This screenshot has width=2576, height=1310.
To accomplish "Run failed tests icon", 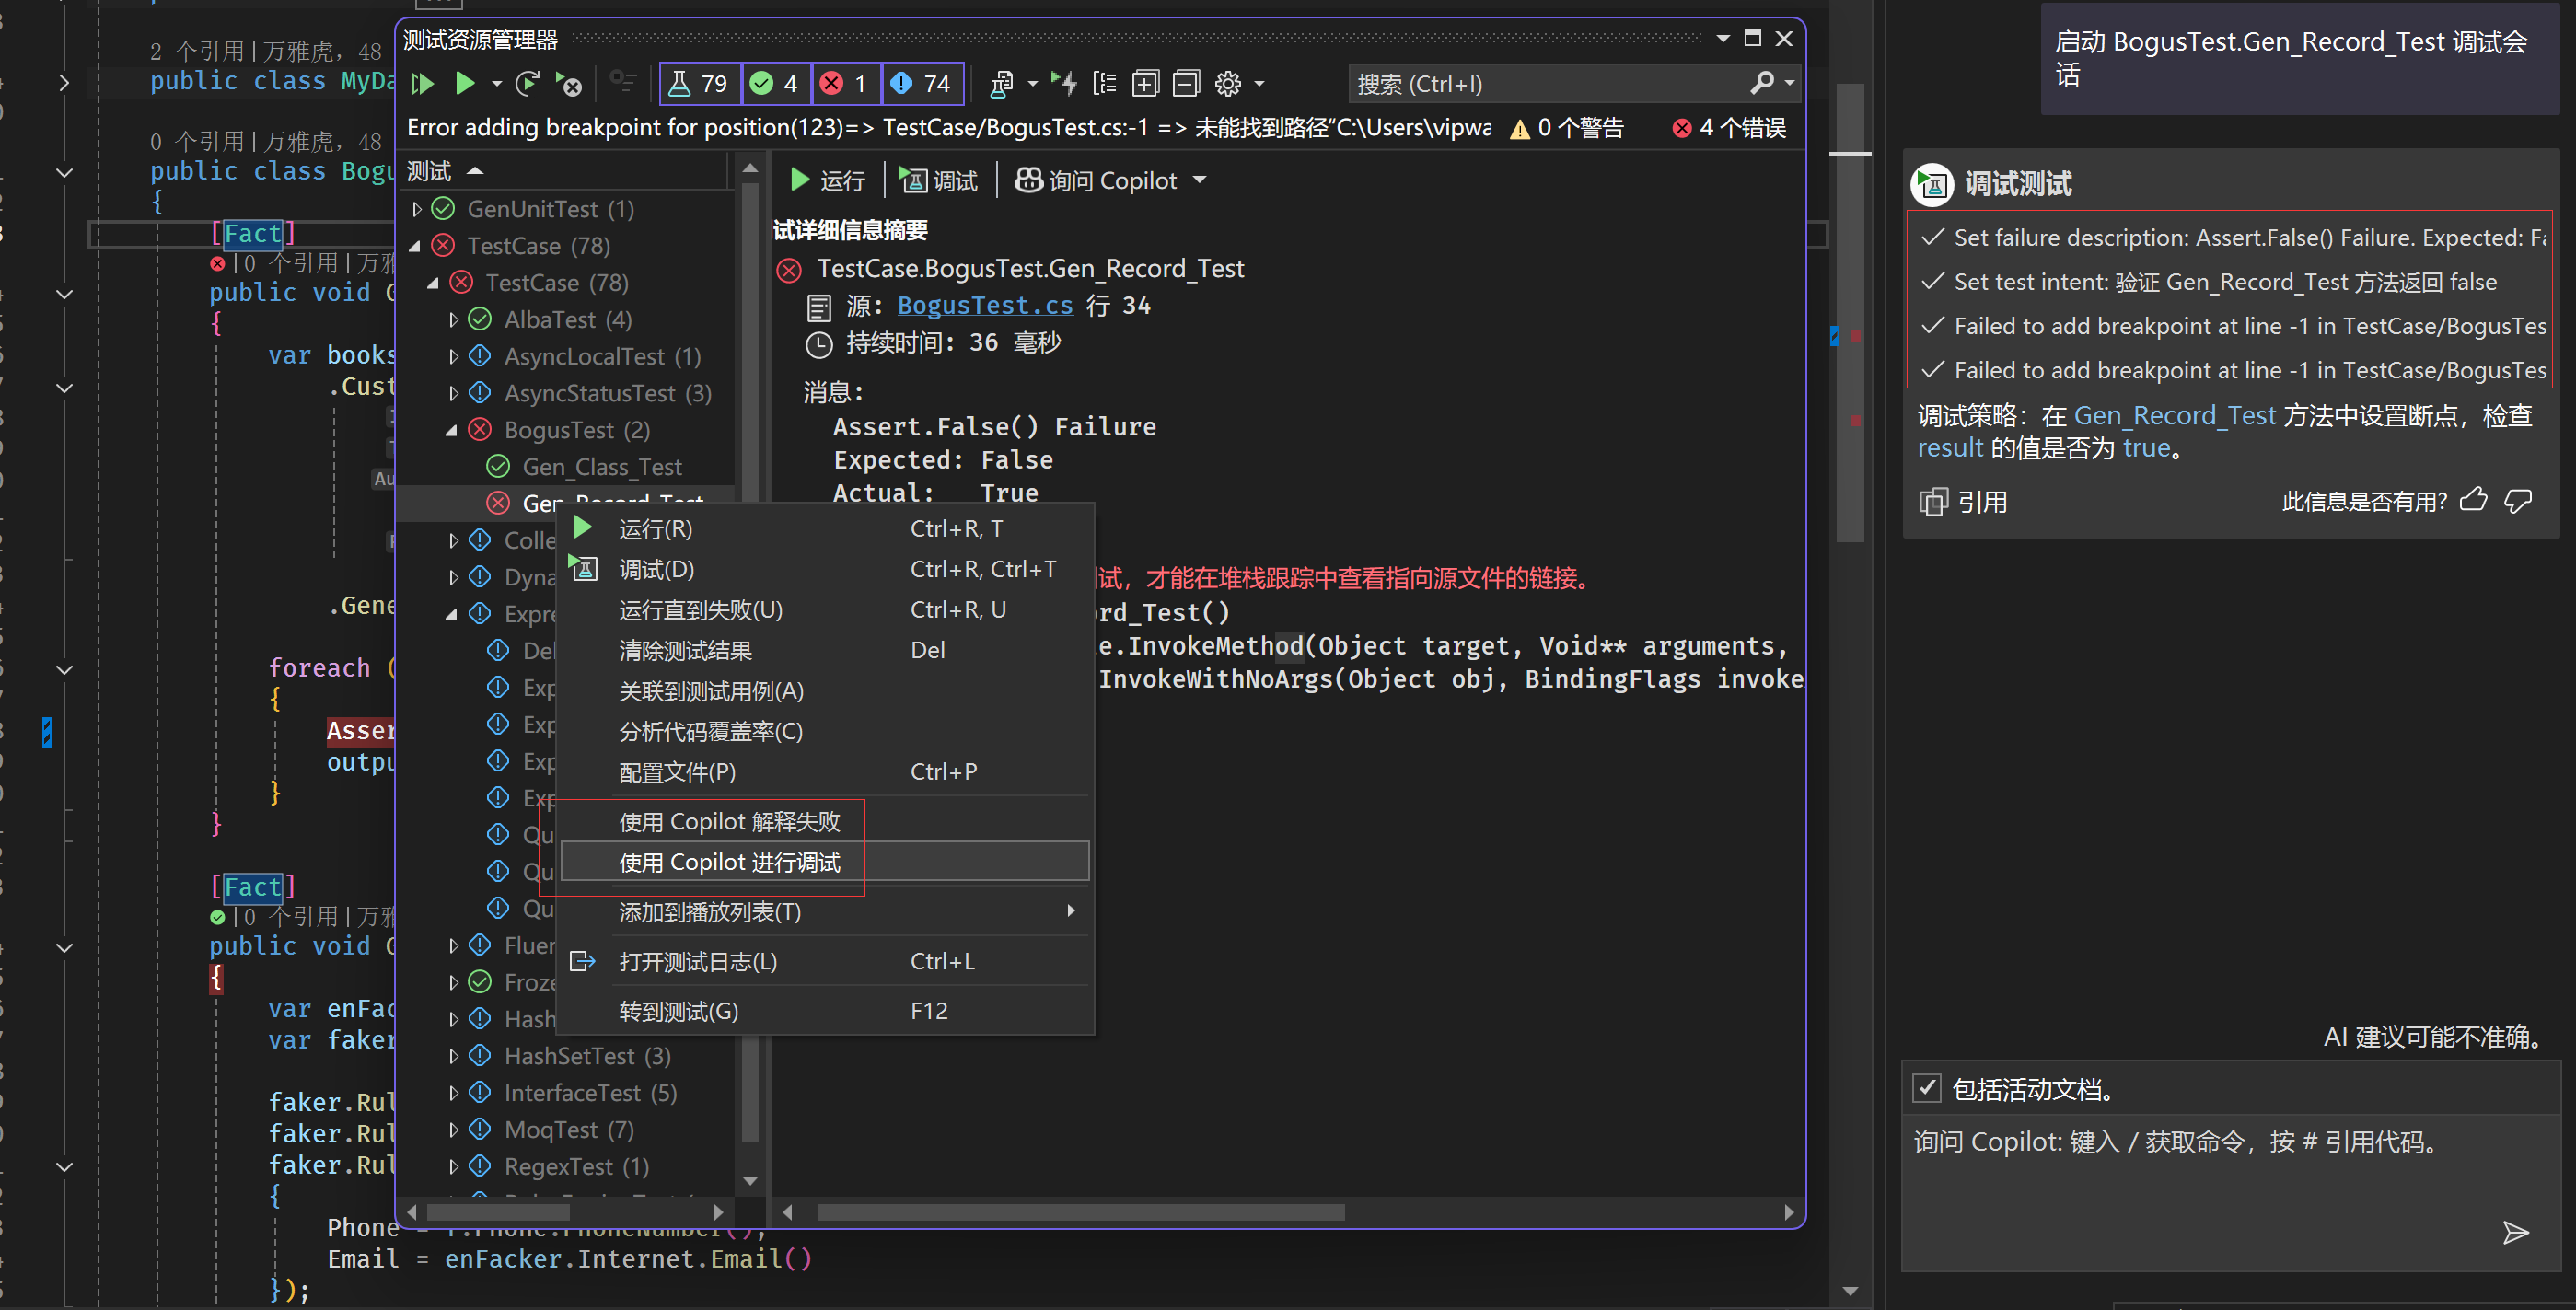I will point(569,84).
